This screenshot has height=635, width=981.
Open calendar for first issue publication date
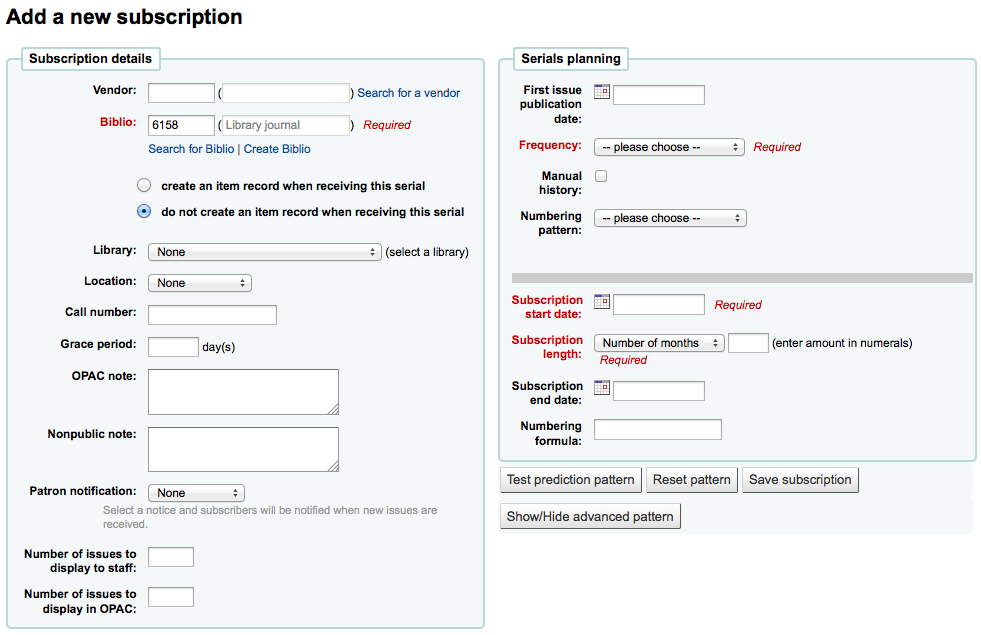click(x=602, y=92)
